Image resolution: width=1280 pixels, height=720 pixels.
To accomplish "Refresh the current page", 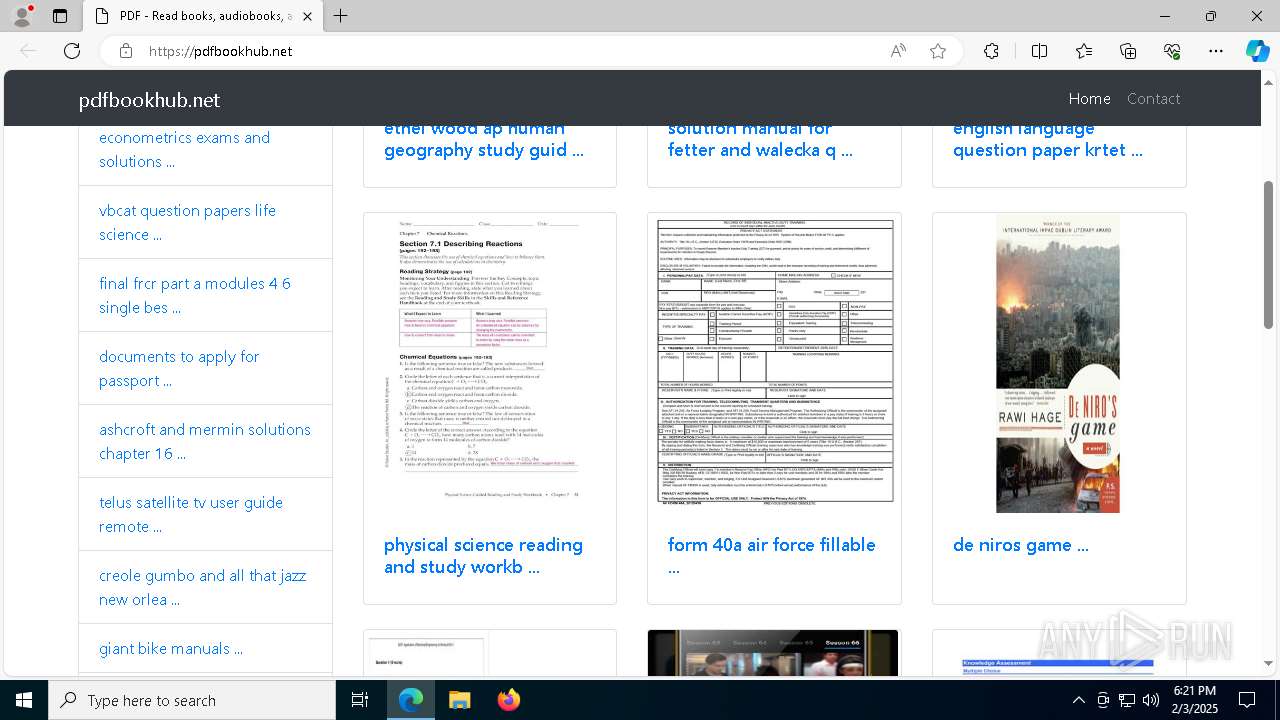I will coord(72,51).
